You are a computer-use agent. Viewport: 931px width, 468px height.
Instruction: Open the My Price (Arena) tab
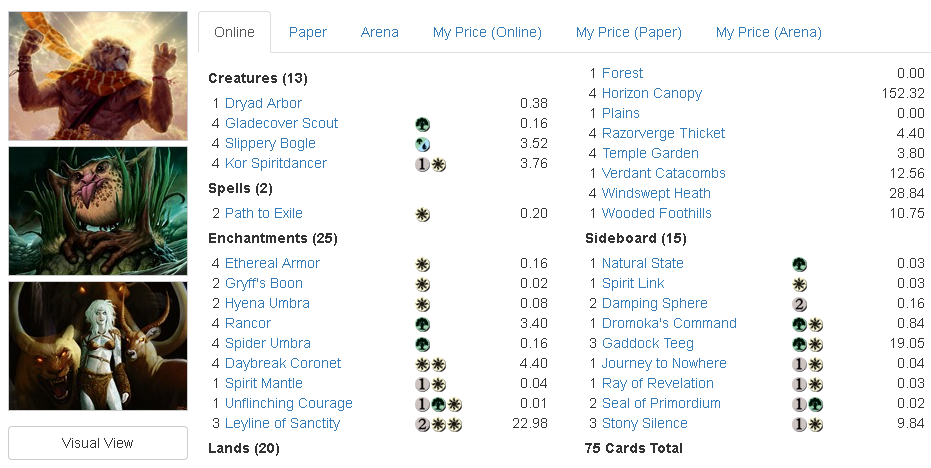[x=768, y=32]
